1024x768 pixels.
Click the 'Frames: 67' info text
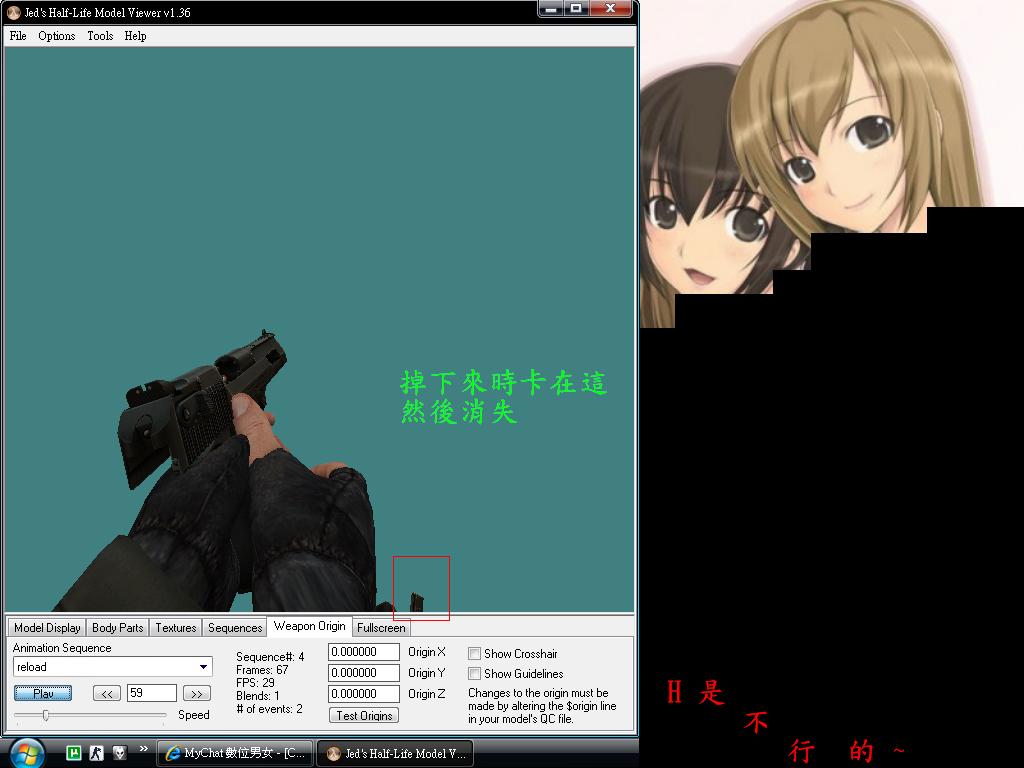coord(262,670)
